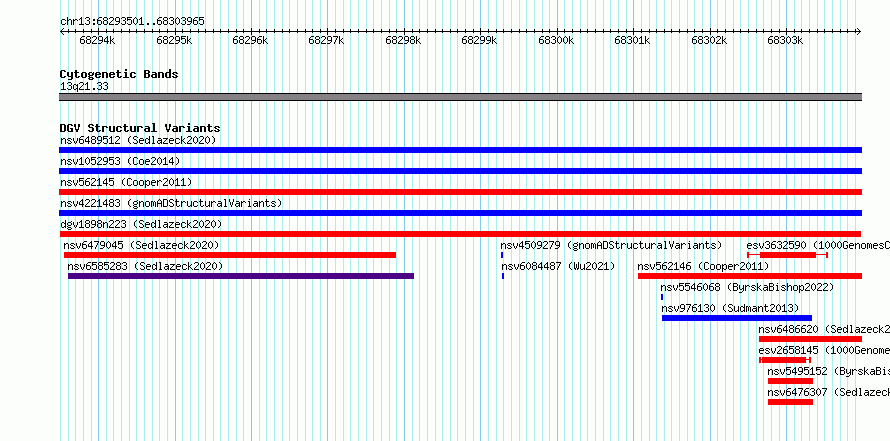Image resolution: width=890 pixels, height=441 pixels.
Task: Click nsv6479045 (Sedlazeck2020) label
Action: point(141,245)
